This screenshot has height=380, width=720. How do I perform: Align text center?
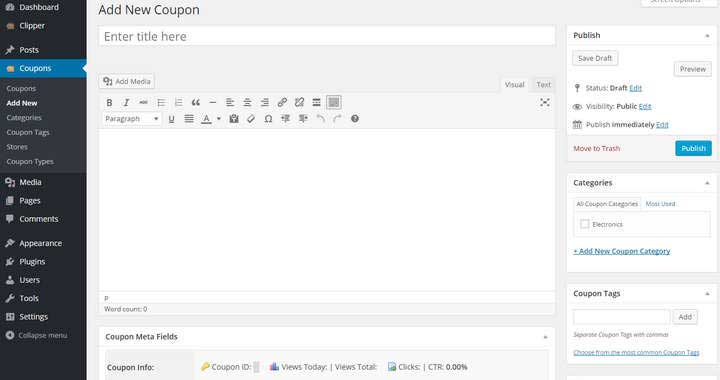tap(247, 102)
